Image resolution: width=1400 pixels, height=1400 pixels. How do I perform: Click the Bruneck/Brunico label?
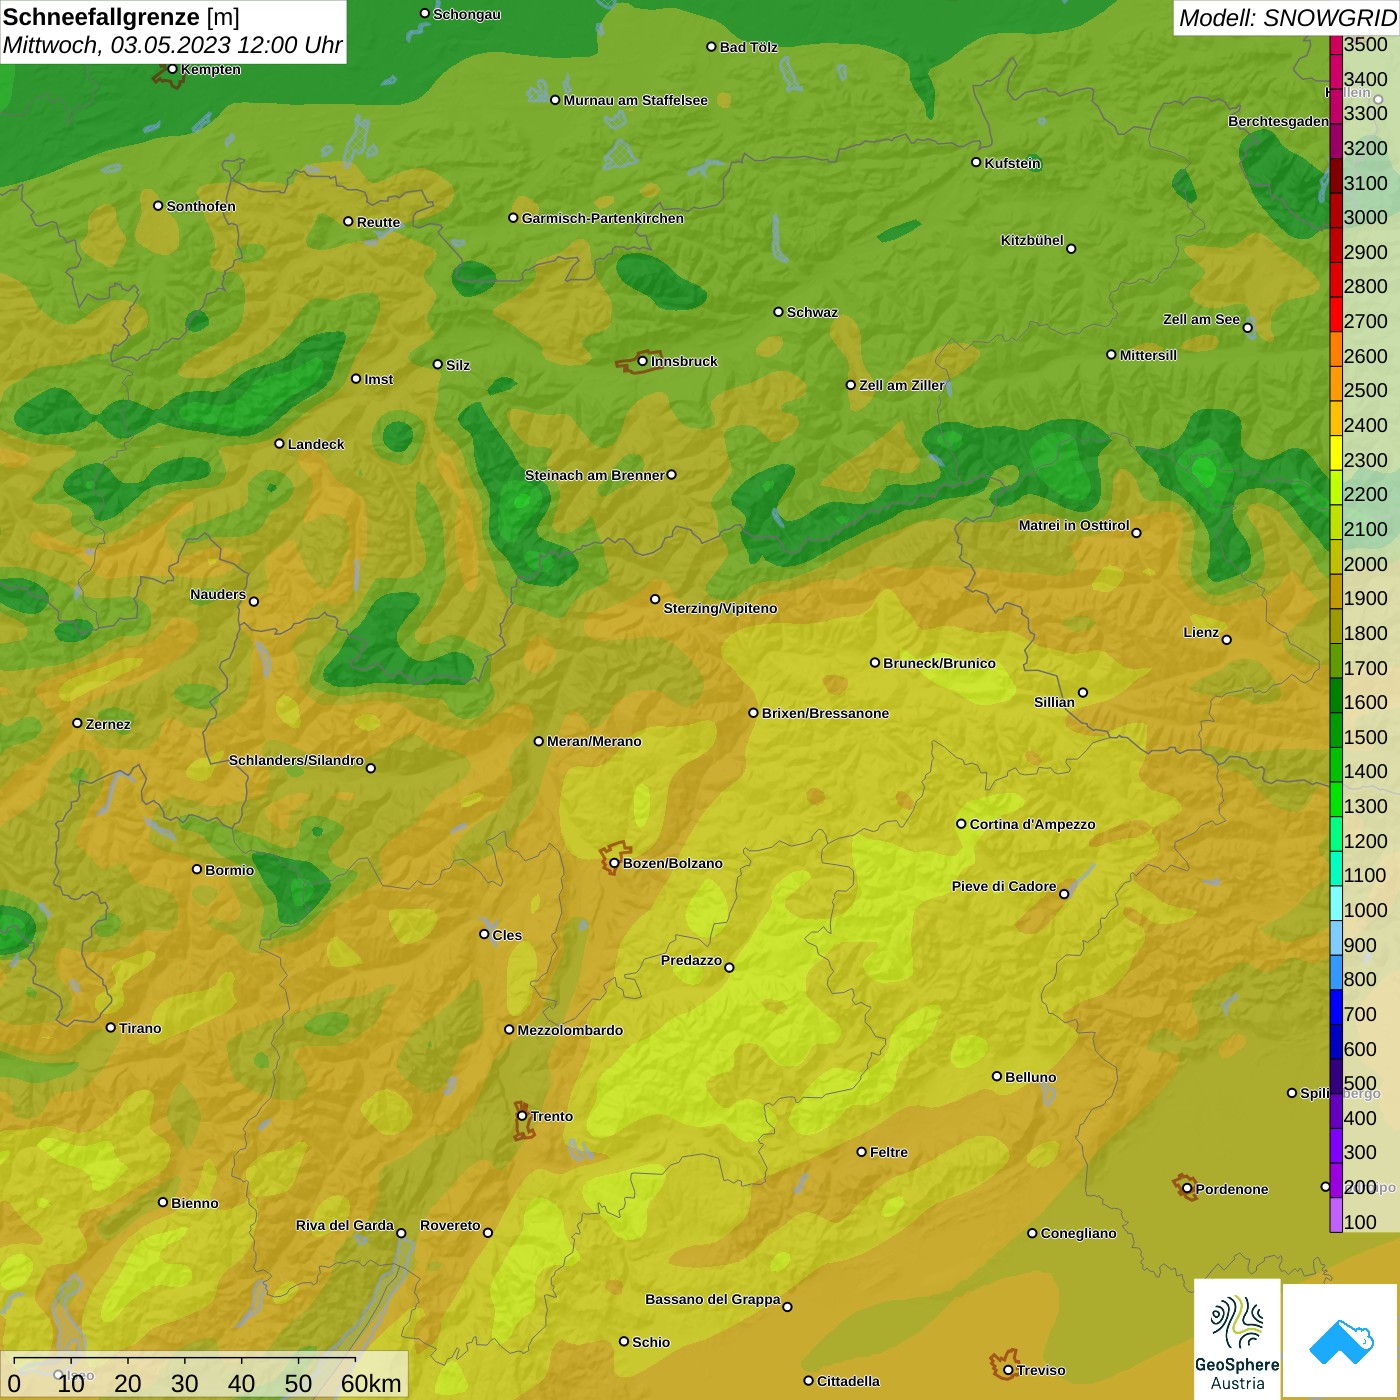click(940, 663)
